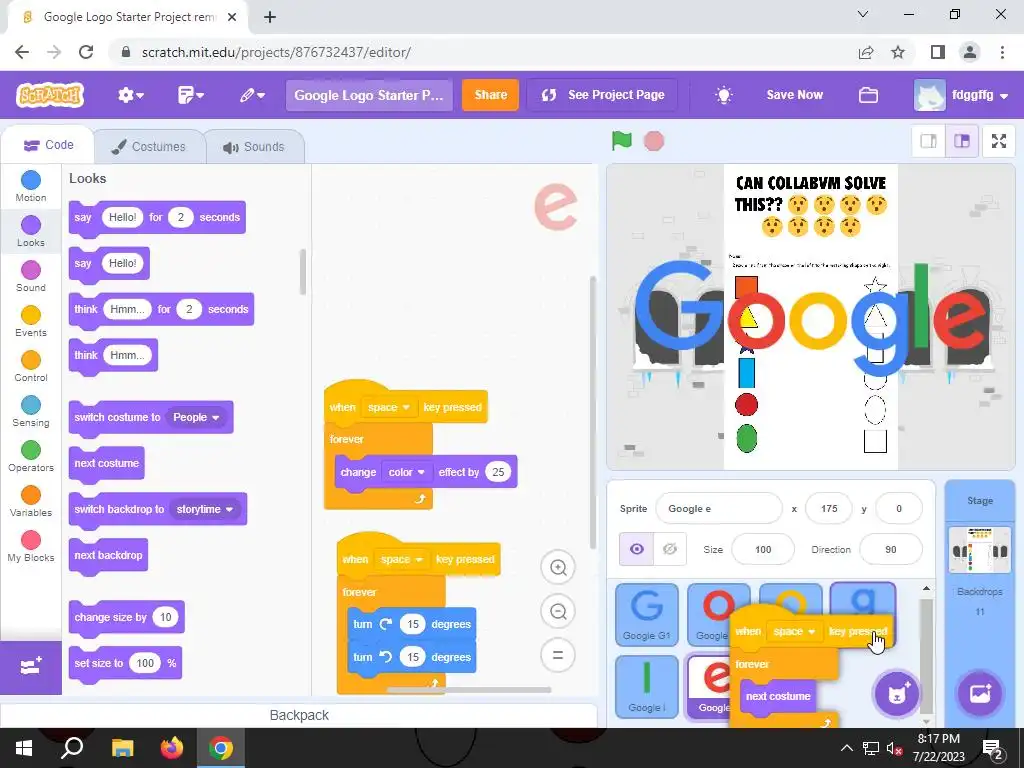Click the sprite Direction field
This screenshot has width=1024, height=768.
click(891, 549)
